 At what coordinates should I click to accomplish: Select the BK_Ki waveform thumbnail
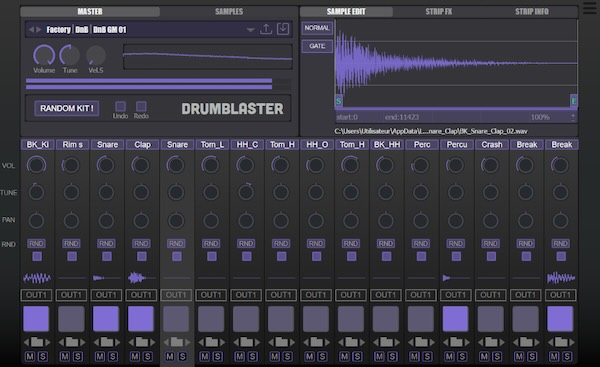(x=37, y=278)
